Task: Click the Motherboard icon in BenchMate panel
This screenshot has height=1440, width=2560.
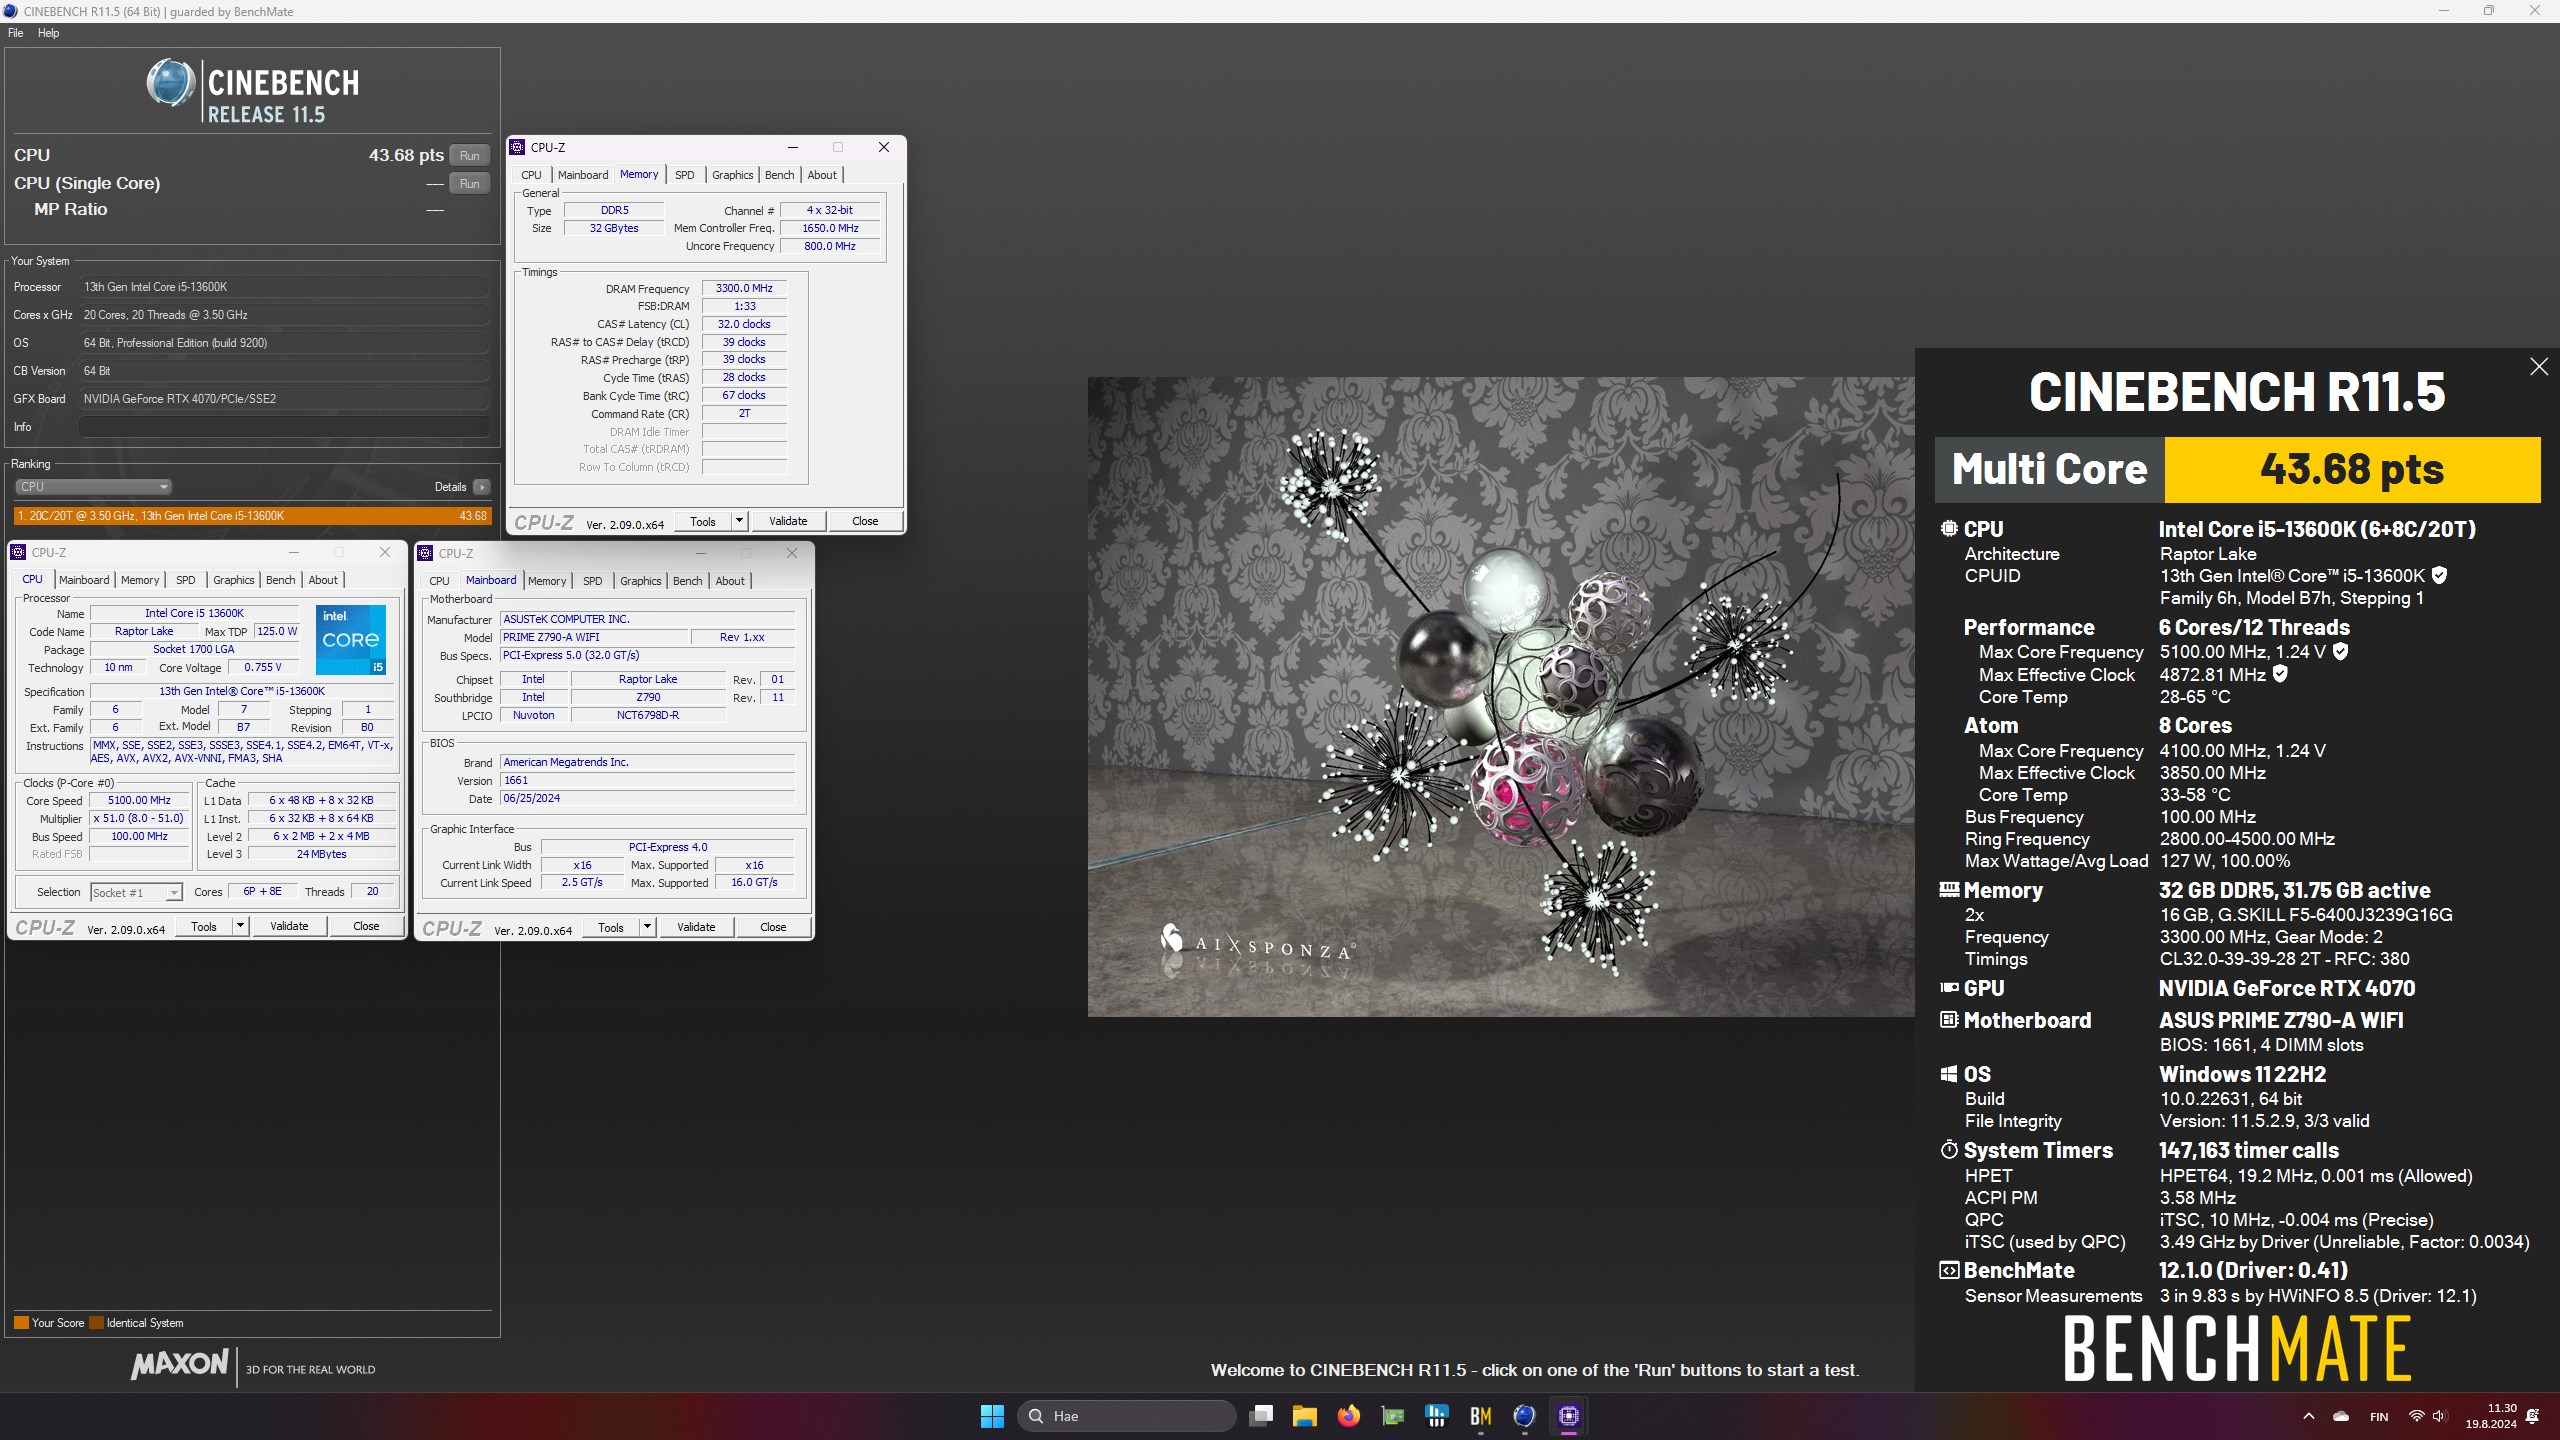Action: (1949, 1020)
